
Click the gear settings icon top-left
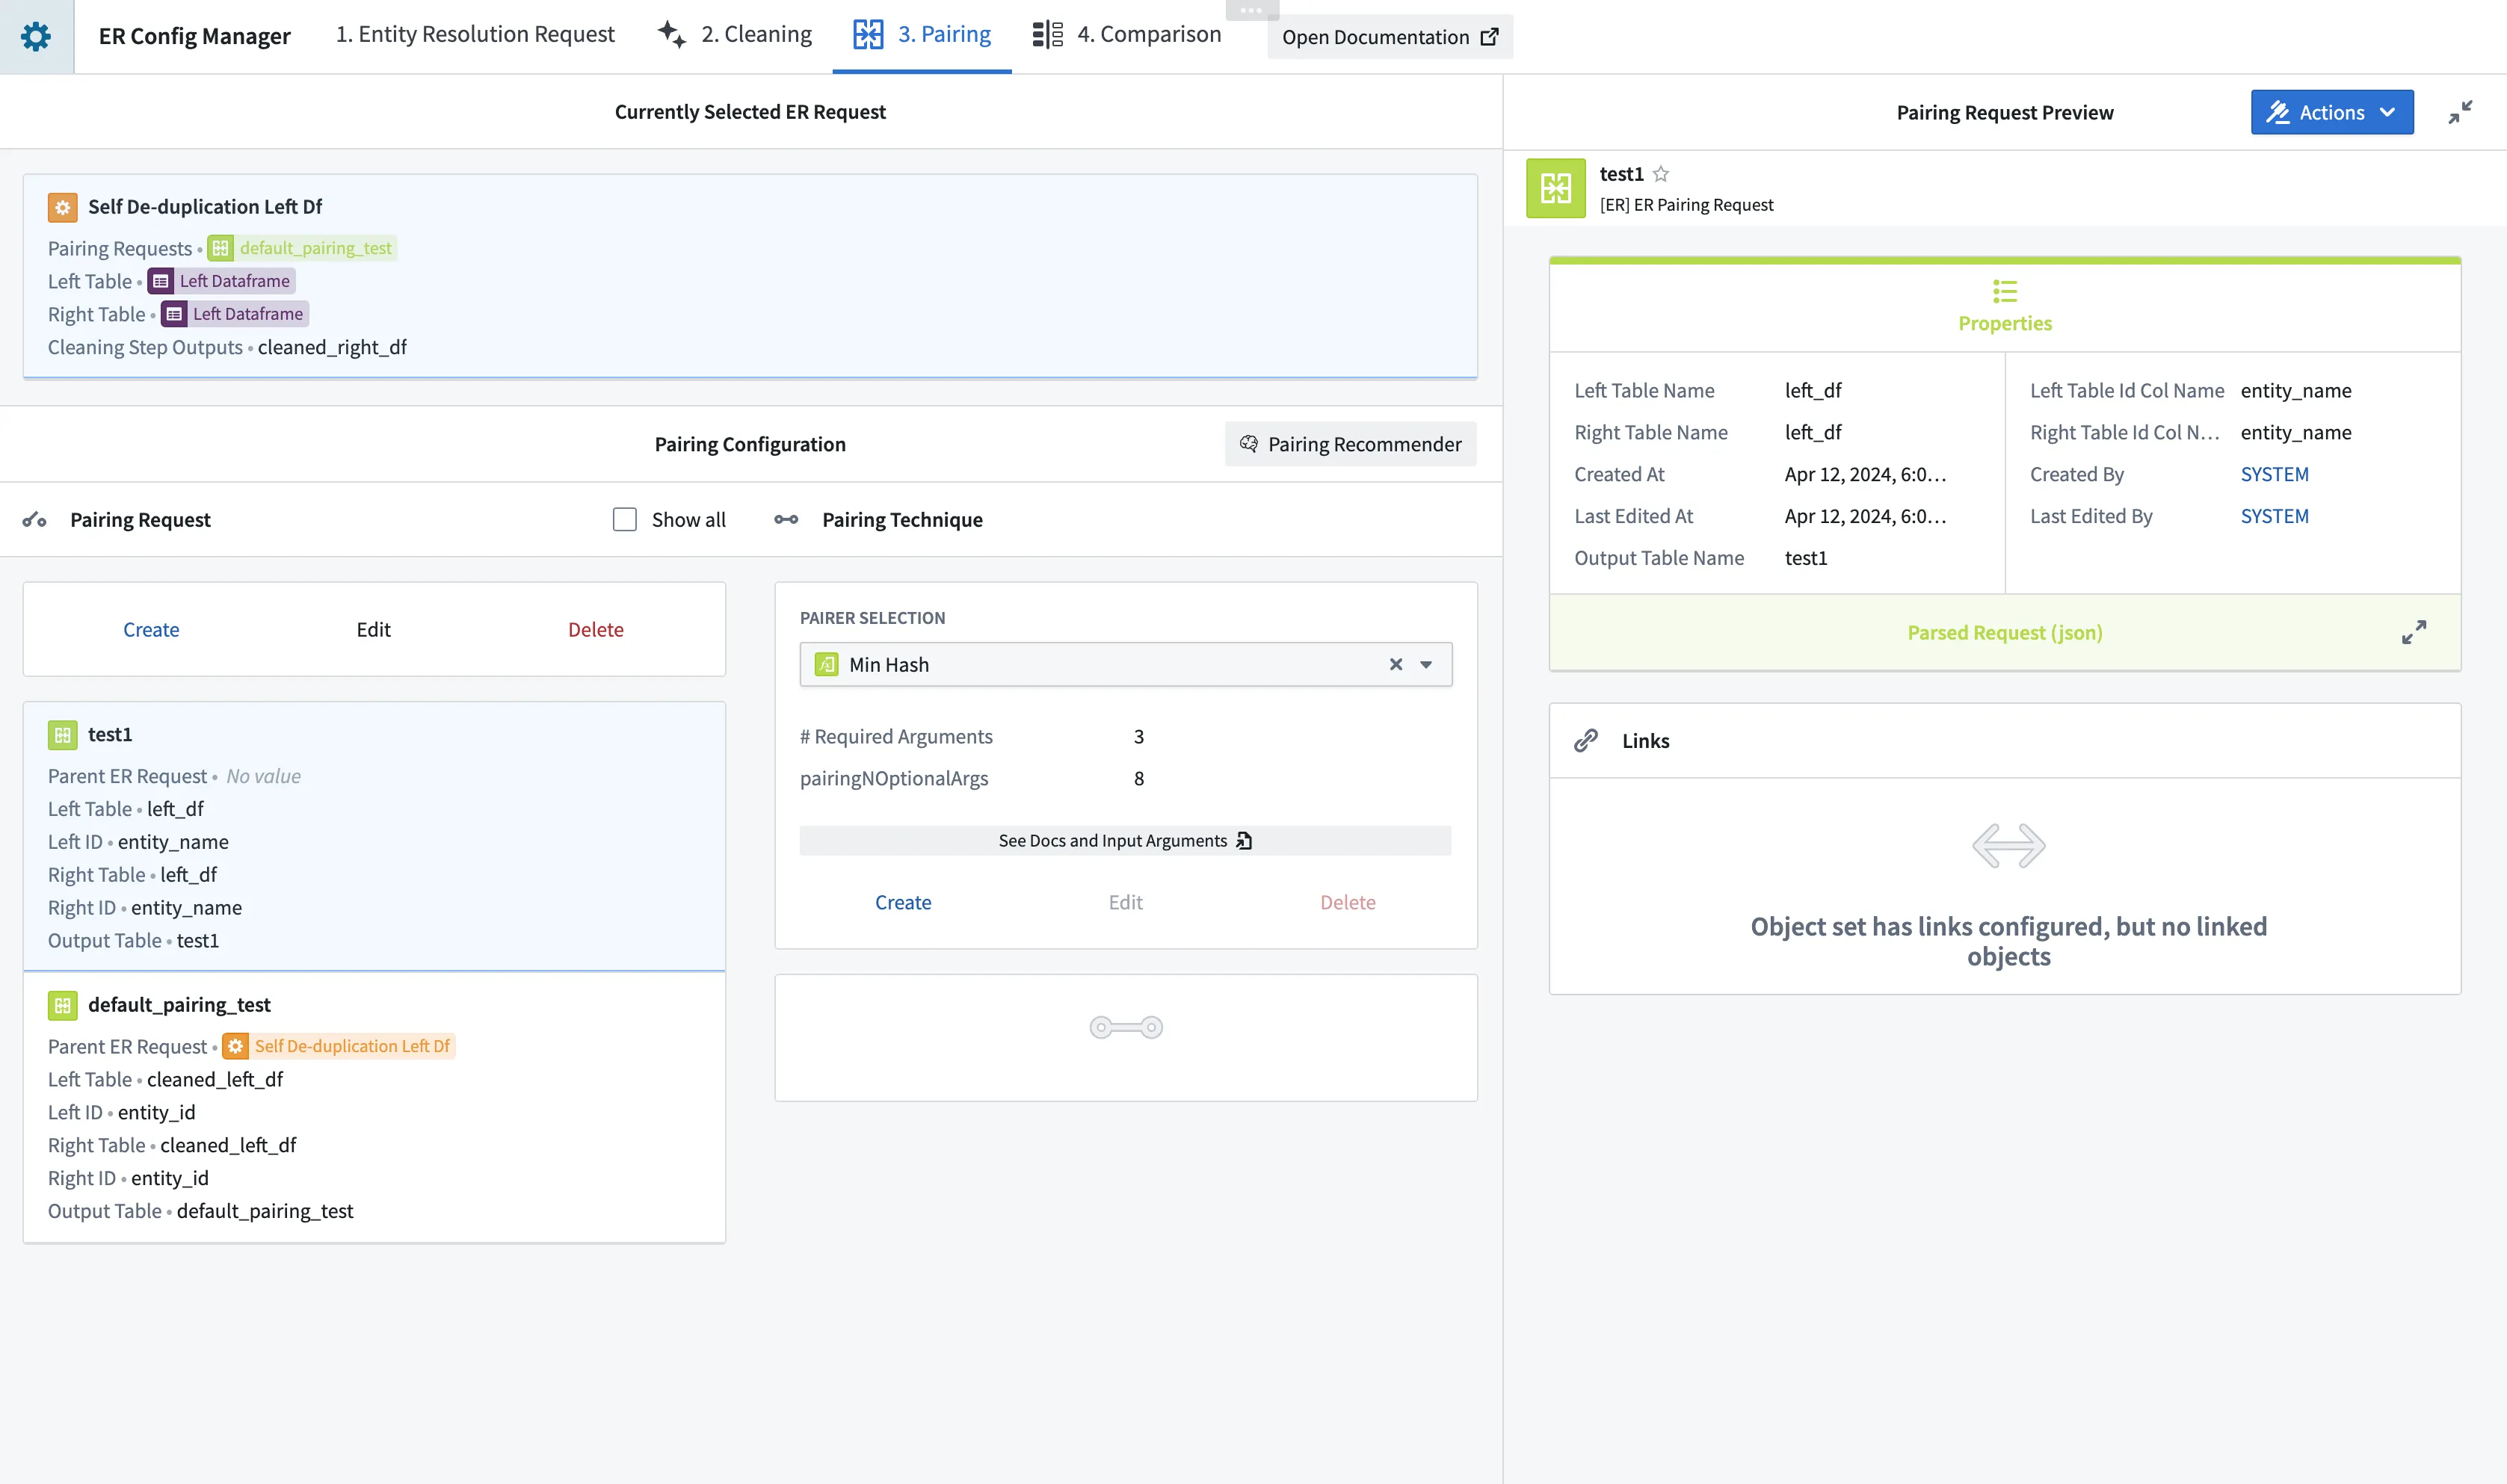(x=36, y=36)
